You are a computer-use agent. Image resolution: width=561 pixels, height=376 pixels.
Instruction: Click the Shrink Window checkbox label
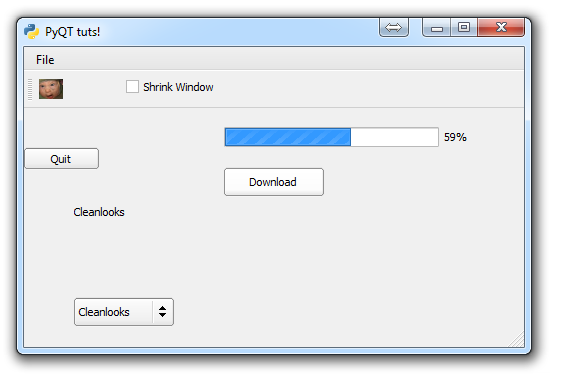tap(178, 87)
